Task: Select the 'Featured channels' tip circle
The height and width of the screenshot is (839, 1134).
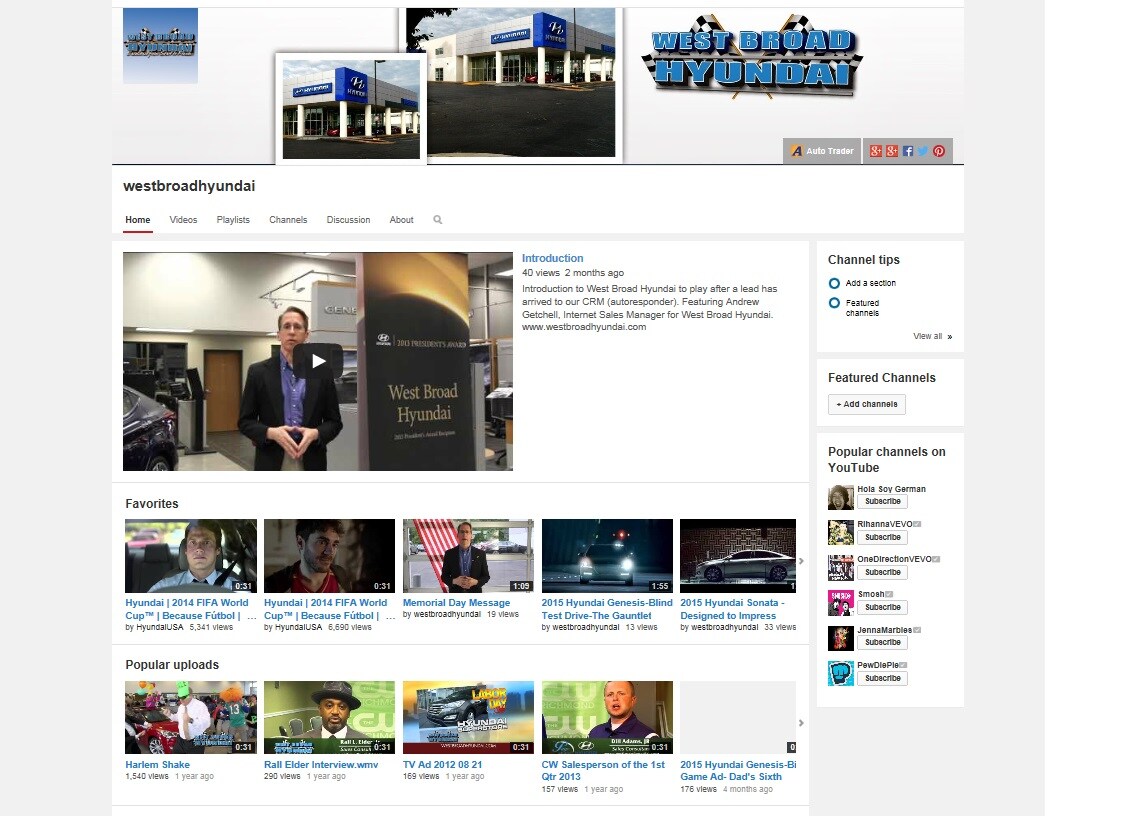Action: point(834,303)
